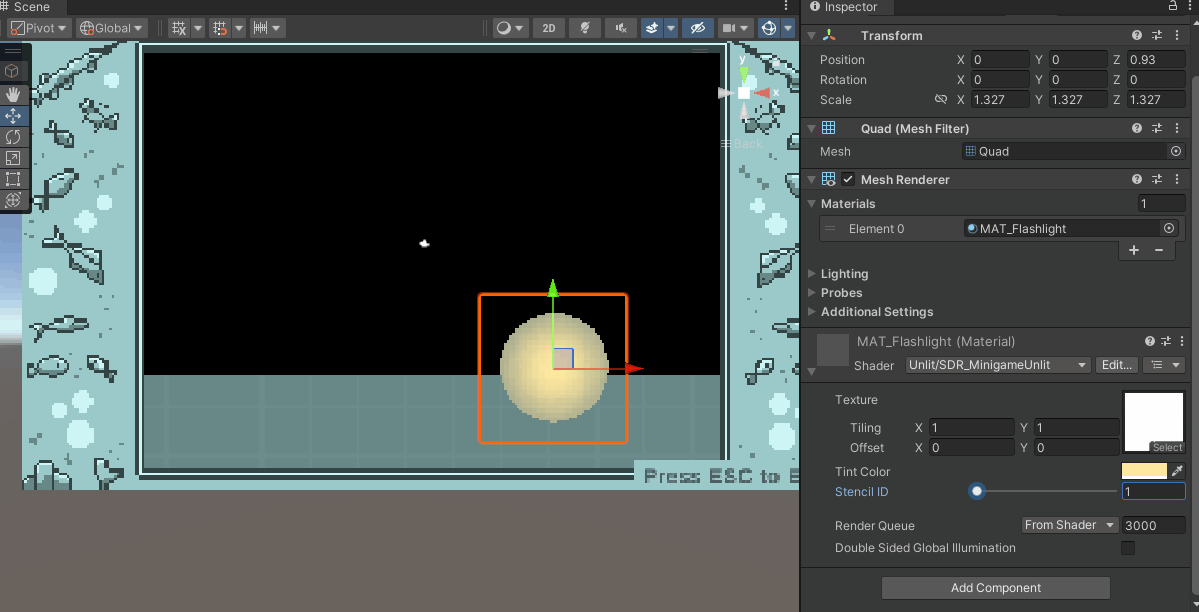The height and width of the screenshot is (612, 1199).
Task: Select the Move tool
Action: point(13,116)
